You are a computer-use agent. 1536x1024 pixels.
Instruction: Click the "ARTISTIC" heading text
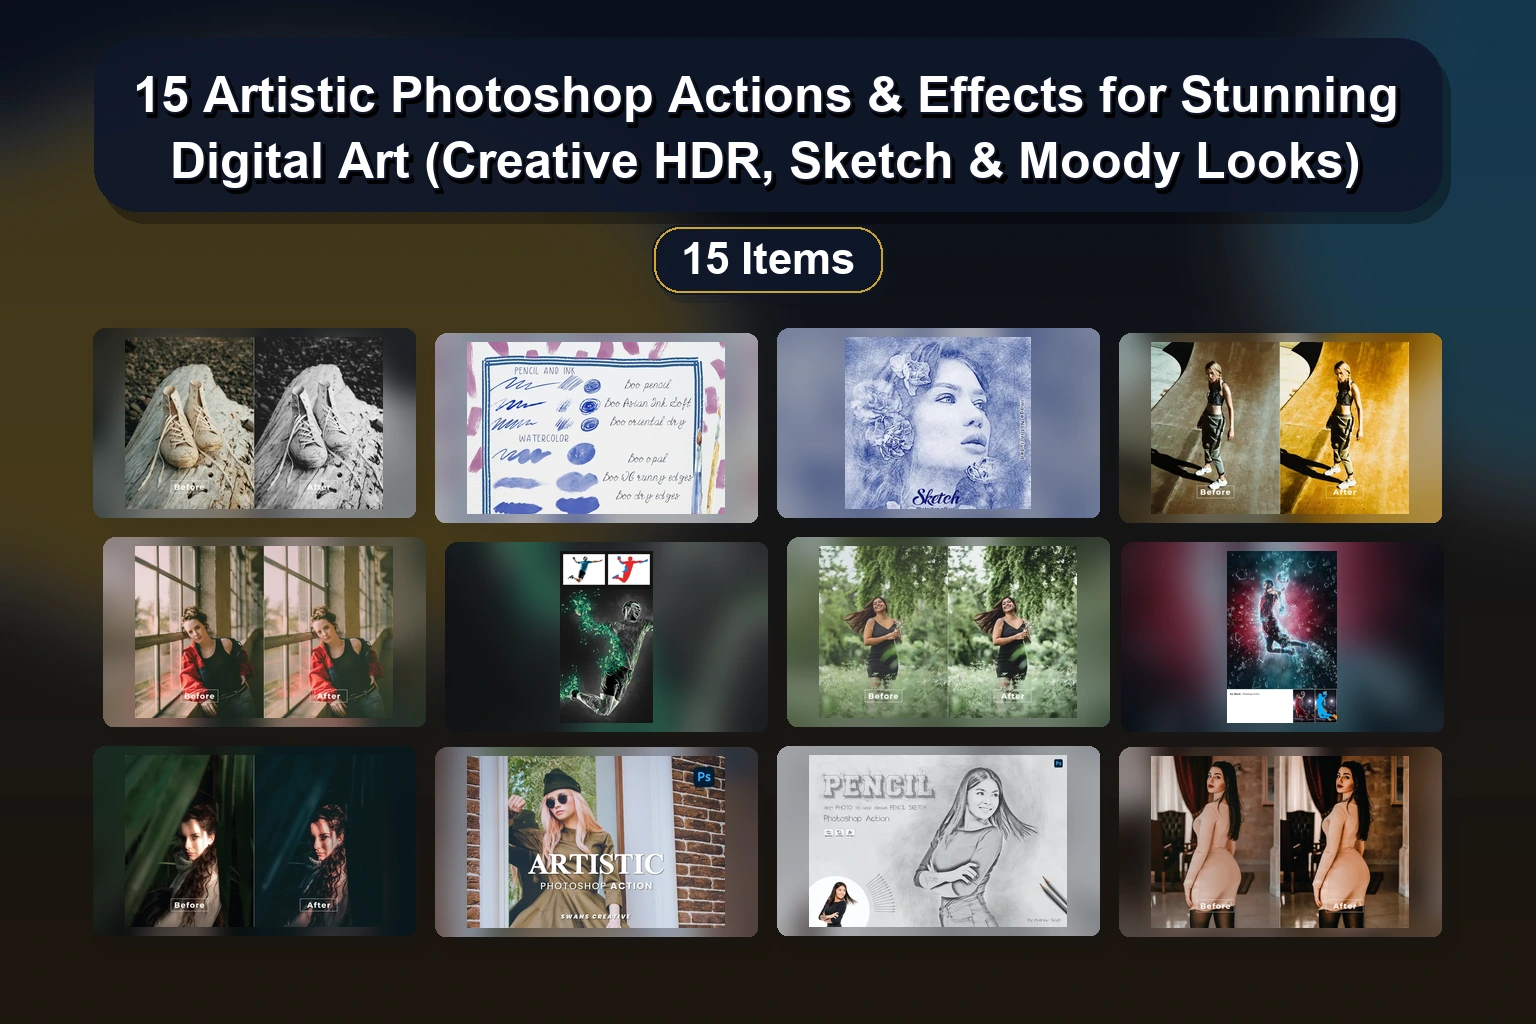click(x=596, y=864)
